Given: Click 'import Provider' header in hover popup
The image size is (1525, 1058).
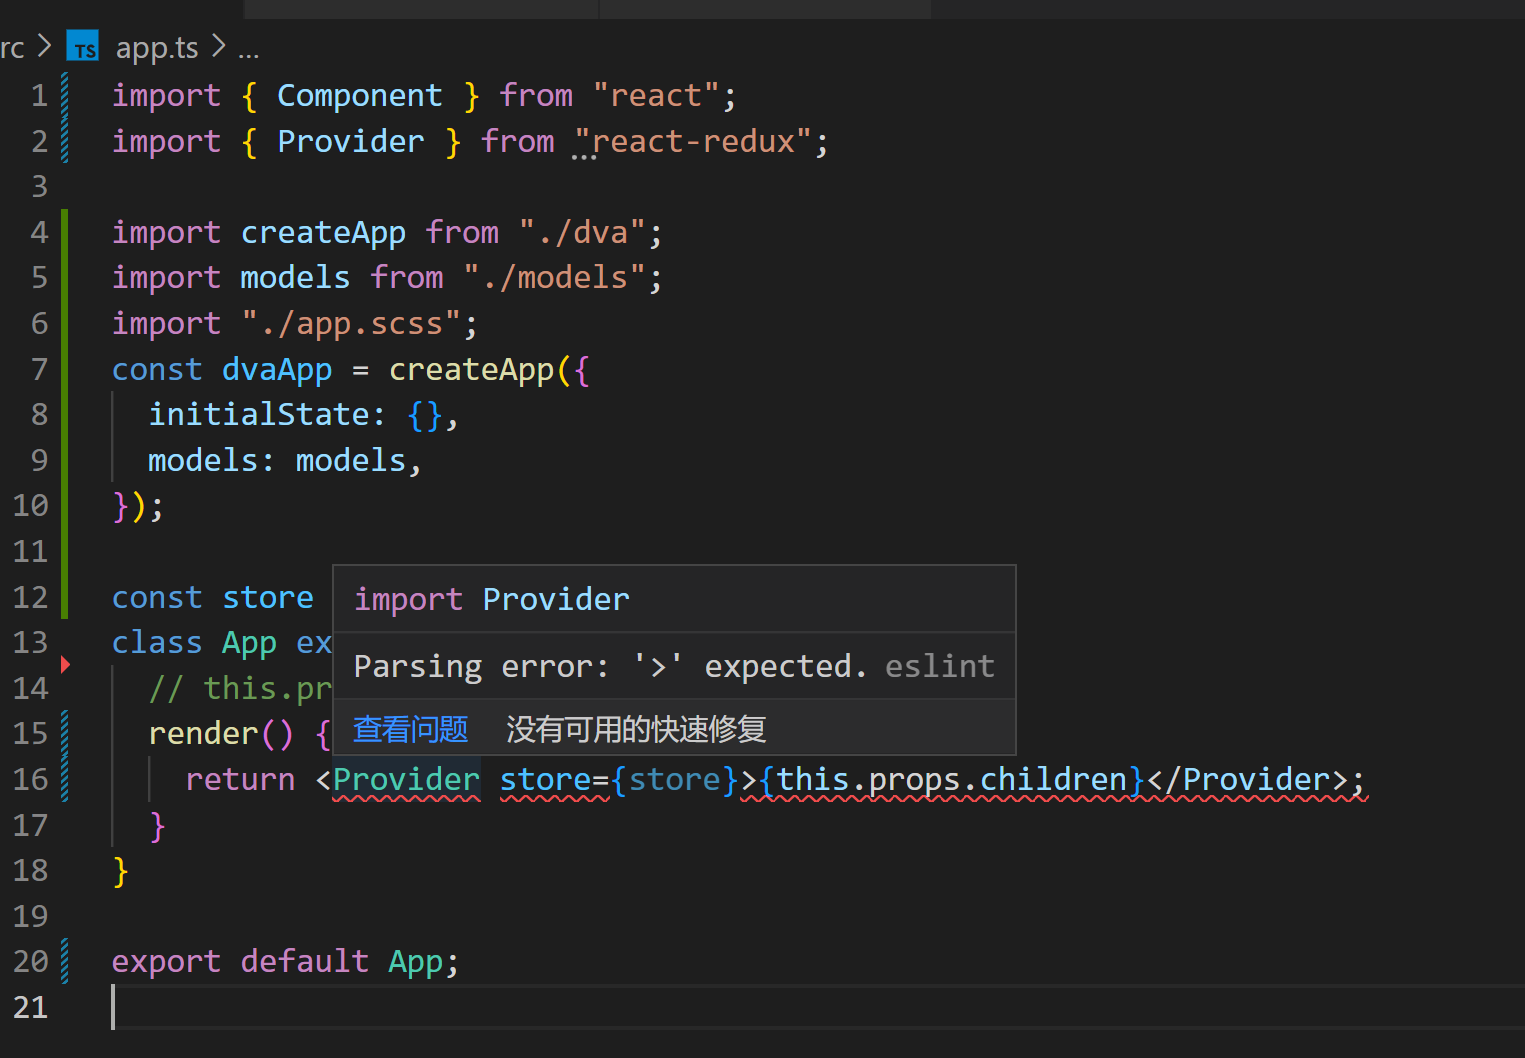Looking at the screenshot, I should 492,599.
